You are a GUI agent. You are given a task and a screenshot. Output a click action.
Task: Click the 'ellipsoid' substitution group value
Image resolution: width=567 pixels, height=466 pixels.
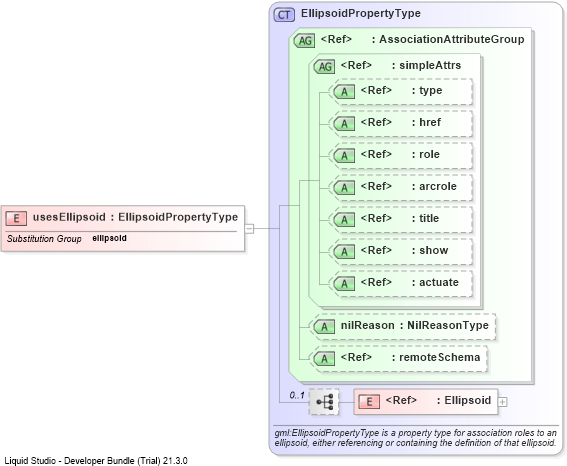tap(109, 238)
